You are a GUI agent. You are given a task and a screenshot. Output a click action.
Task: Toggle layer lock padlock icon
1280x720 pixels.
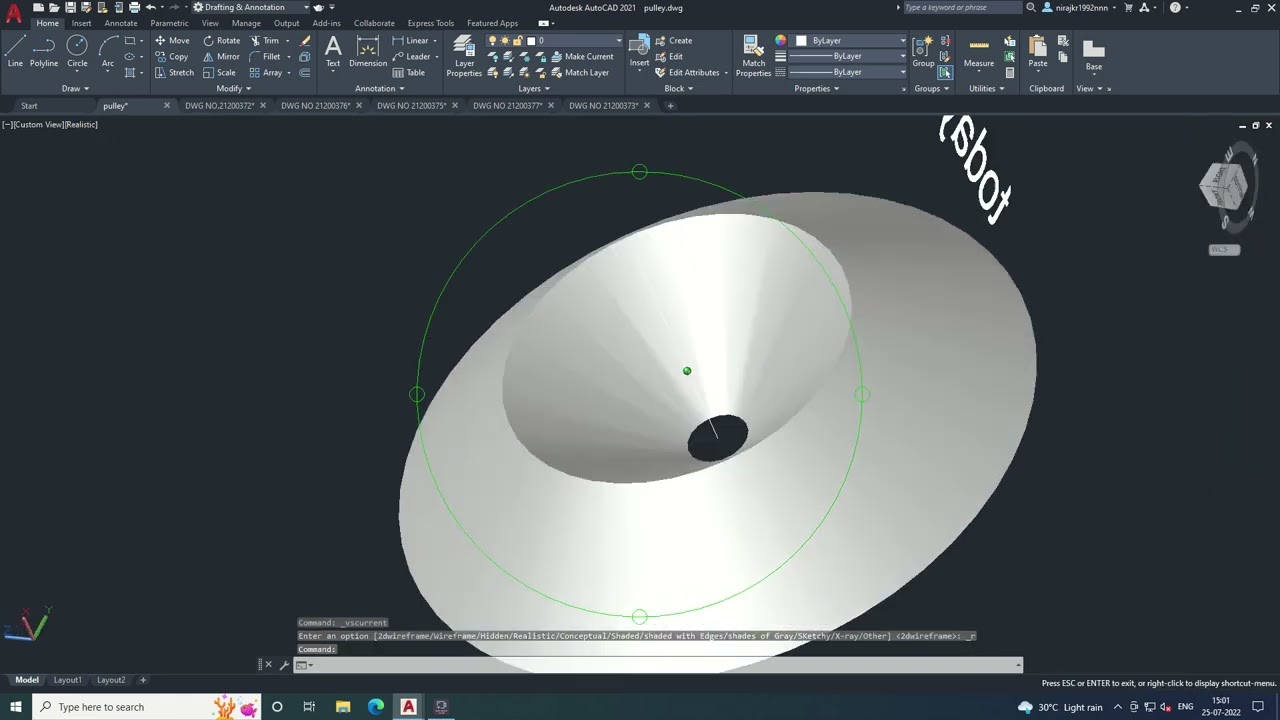click(x=516, y=41)
